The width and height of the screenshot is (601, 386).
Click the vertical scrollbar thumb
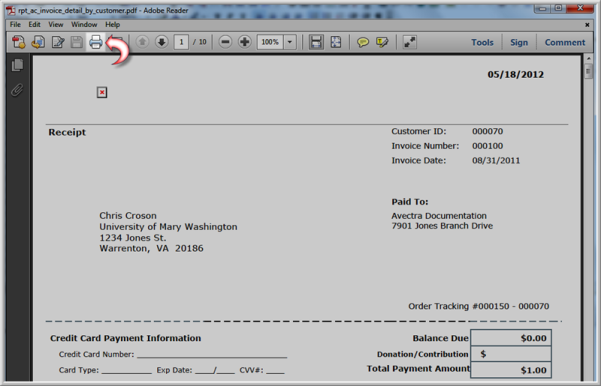(589, 72)
